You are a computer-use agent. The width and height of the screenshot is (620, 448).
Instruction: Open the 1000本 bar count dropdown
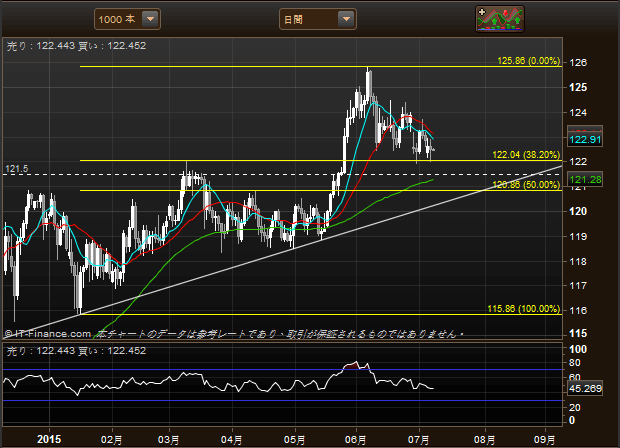[127, 19]
